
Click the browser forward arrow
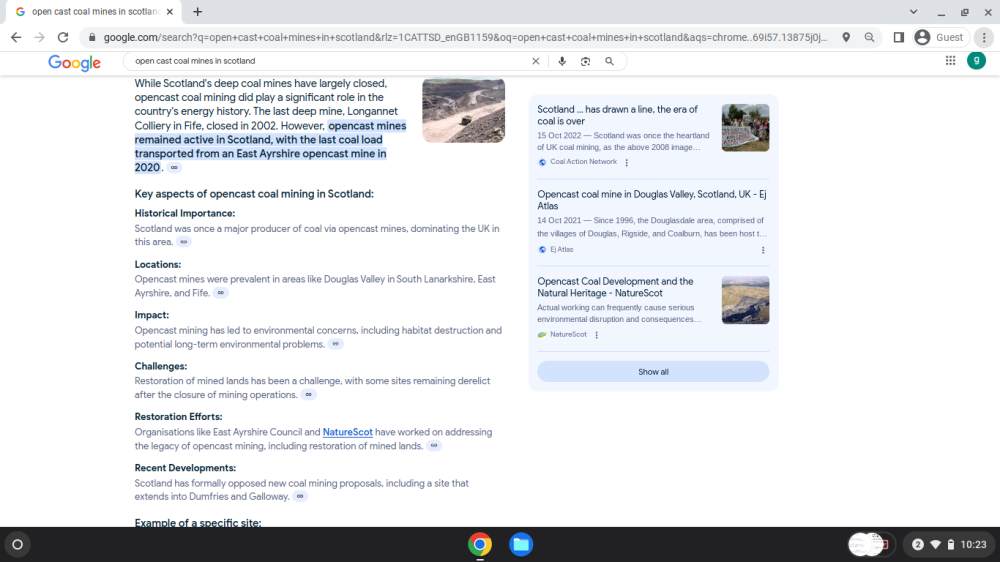[x=40, y=38]
